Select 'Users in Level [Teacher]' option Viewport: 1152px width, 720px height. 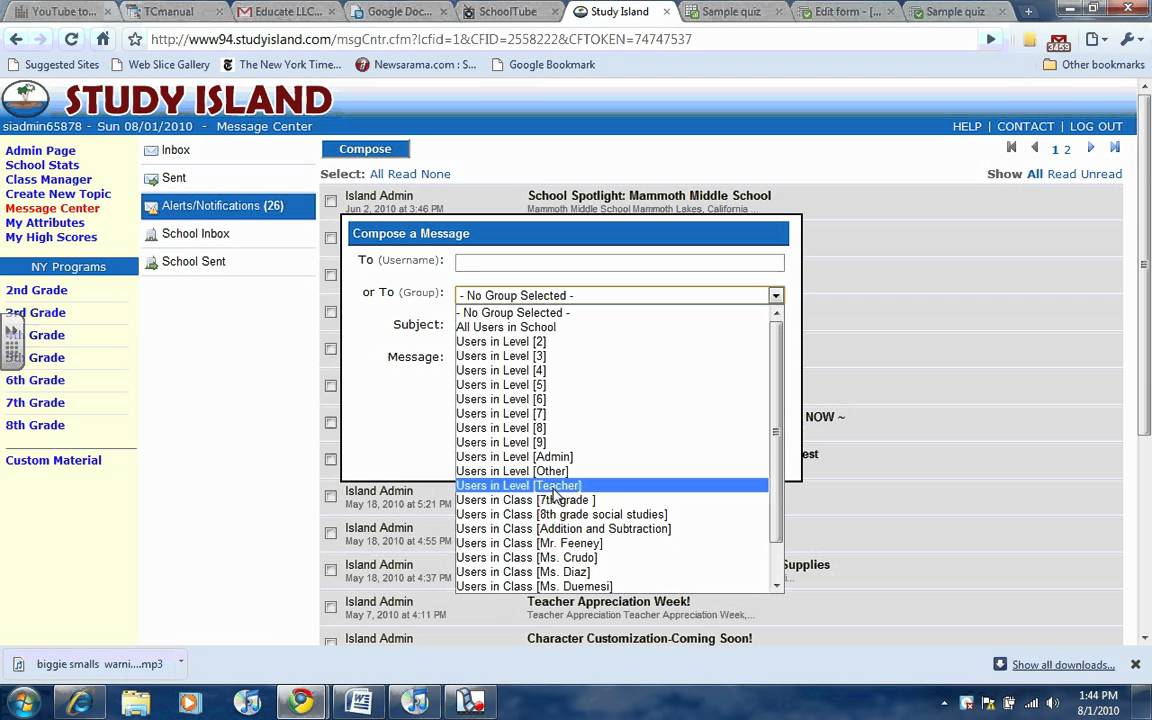611,486
